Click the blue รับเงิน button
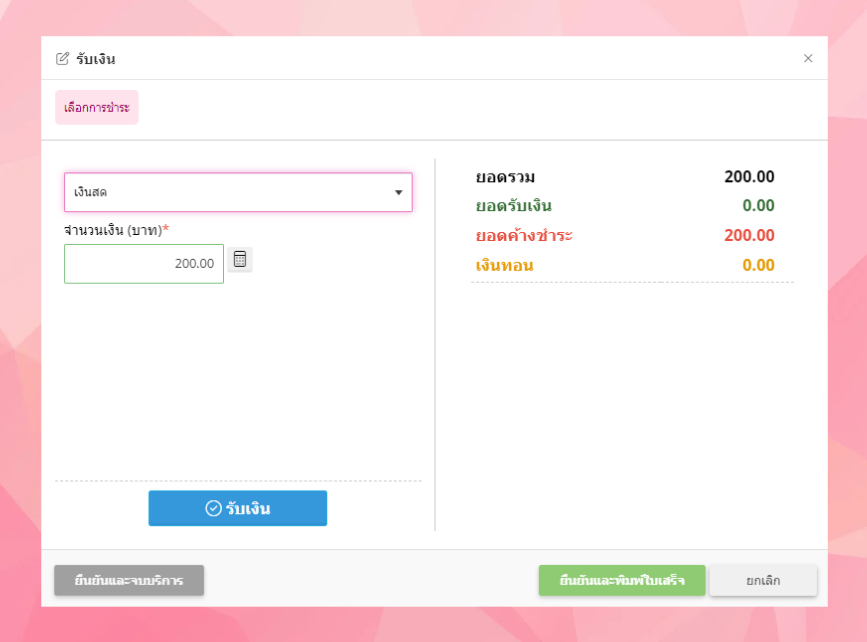This screenshot has width=867, height=642. click(238, 508)
